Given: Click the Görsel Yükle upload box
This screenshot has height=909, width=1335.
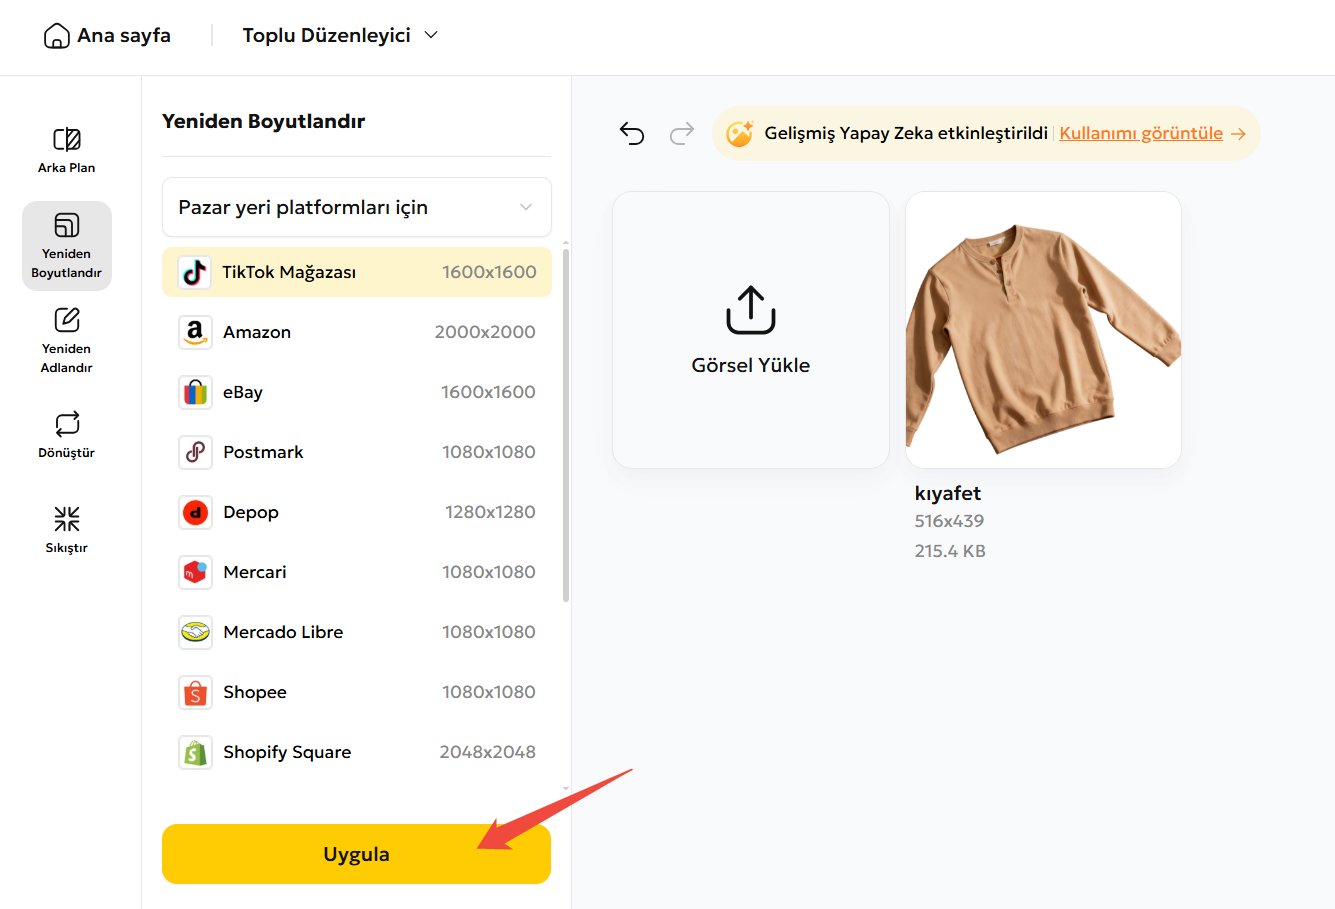Looking at the screenshot, I should click(x=750, y=330).
